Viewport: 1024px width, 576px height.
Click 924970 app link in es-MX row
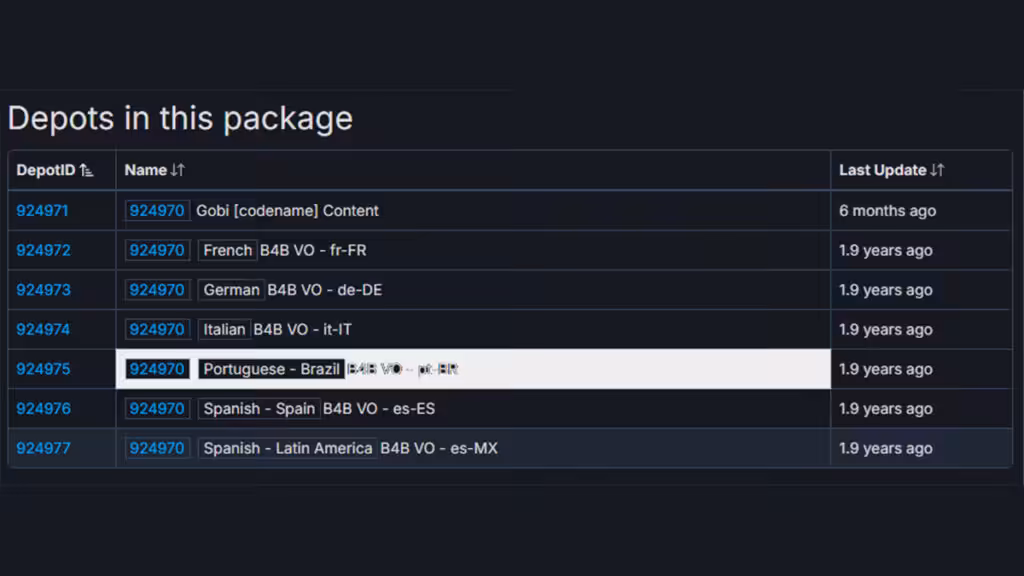(157, 448)
